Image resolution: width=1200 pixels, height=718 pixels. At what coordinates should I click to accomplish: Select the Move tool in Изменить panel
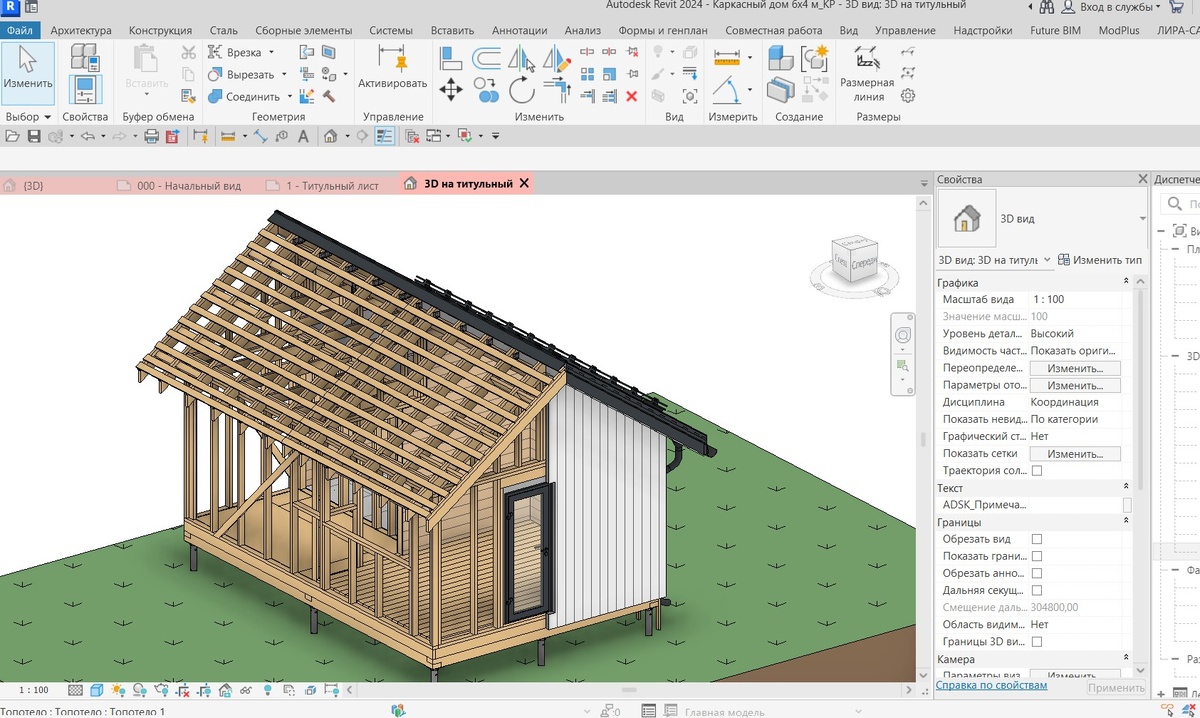[451, 89]
